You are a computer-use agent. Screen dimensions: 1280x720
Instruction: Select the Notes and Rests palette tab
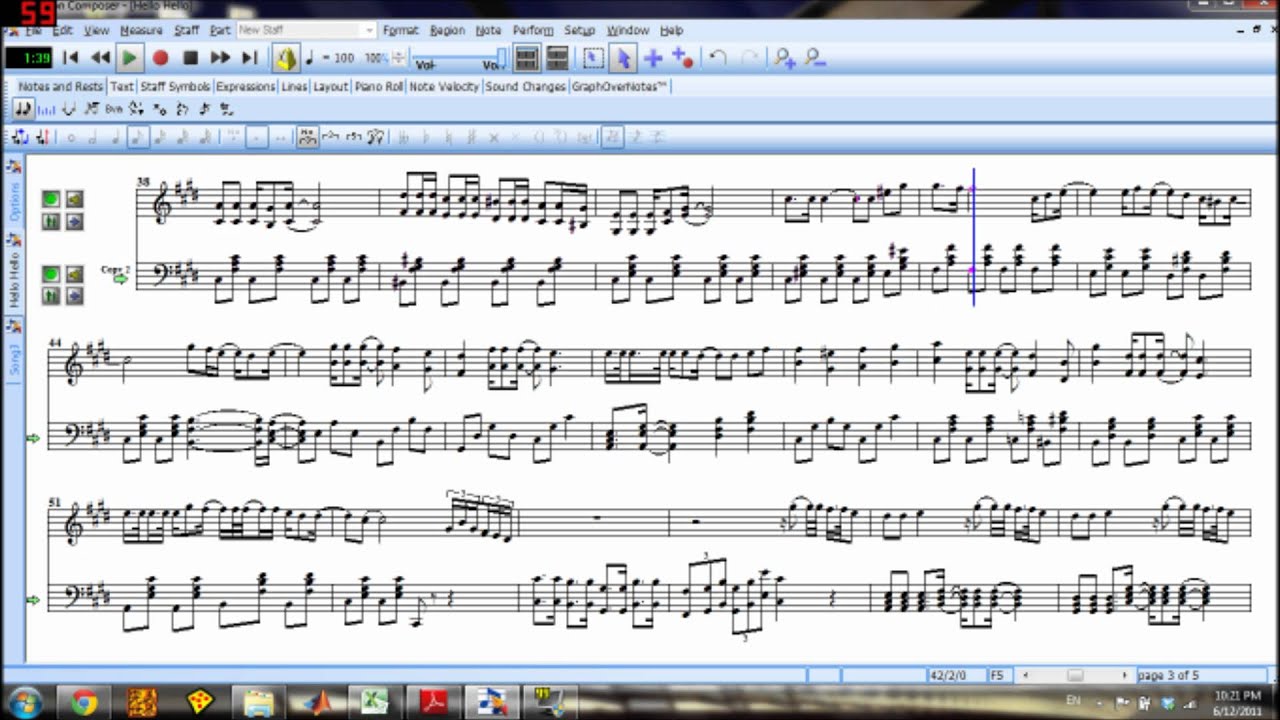coord(60,87)
